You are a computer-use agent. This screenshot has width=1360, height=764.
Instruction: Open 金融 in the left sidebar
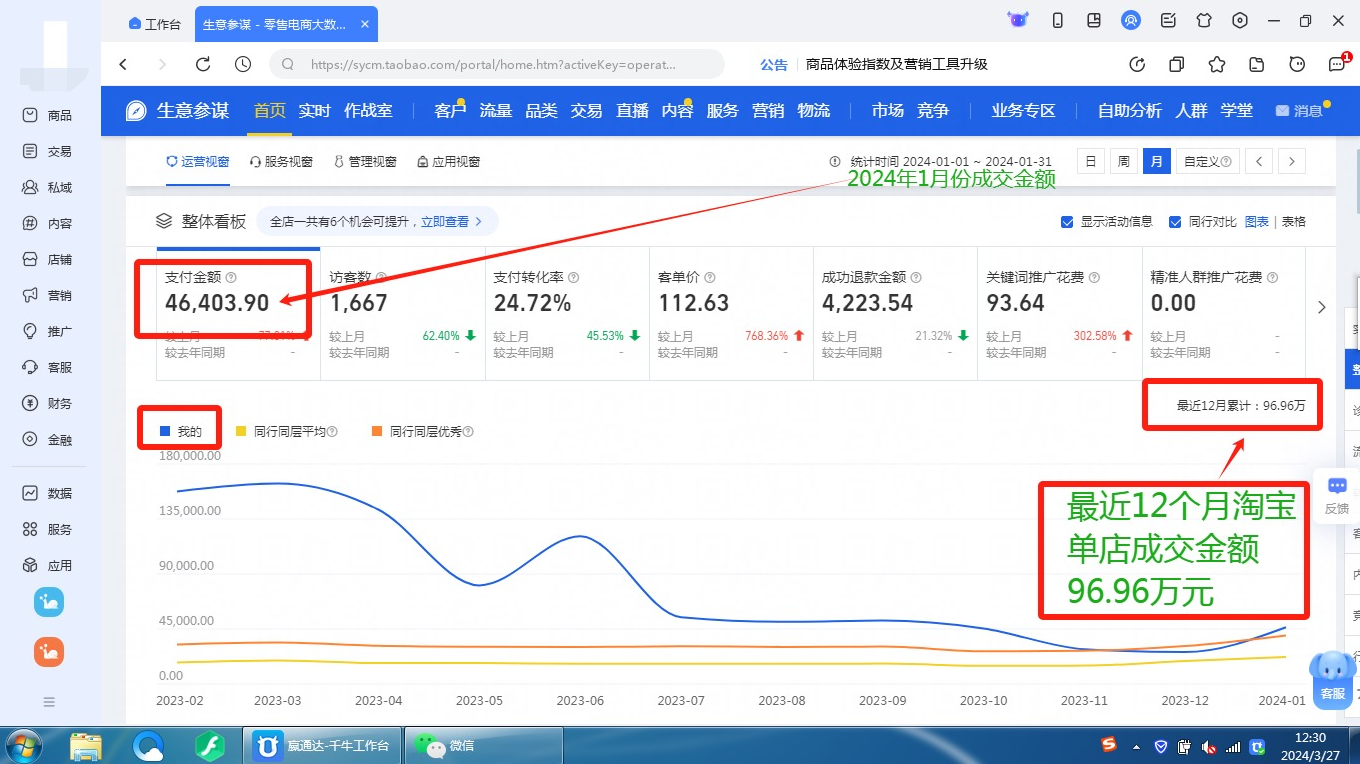pyautogui.click(x=48, y=440)
